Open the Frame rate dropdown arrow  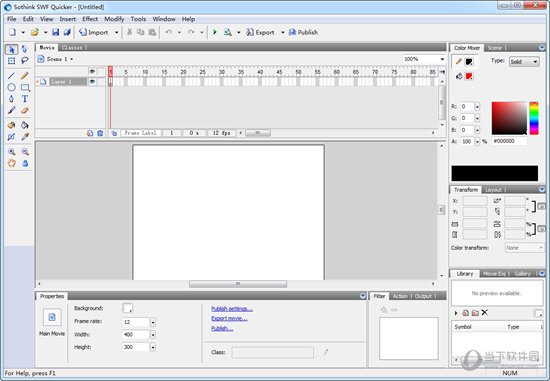tap(153, 322)
